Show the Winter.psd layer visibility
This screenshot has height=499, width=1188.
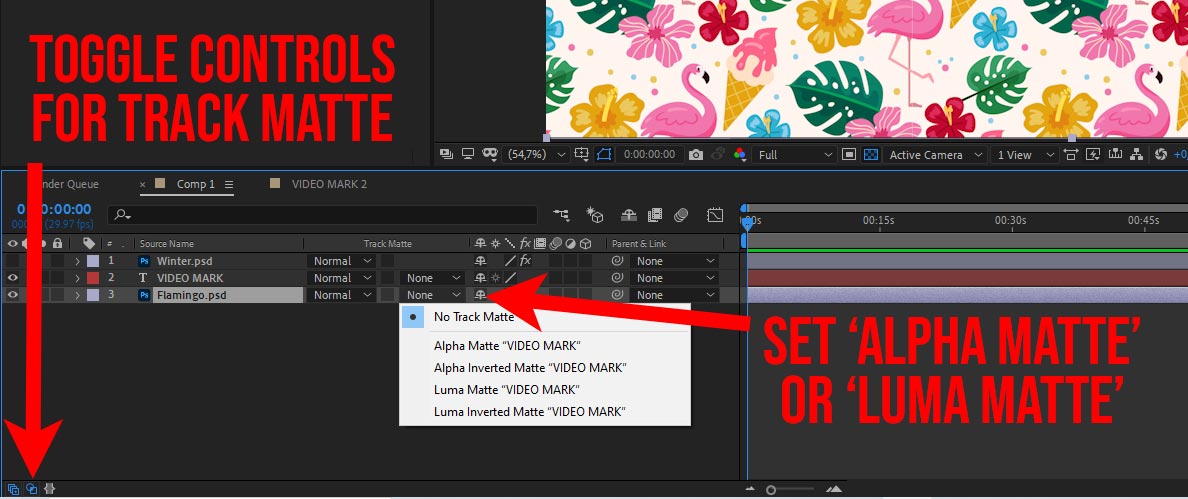click(12, 260)
